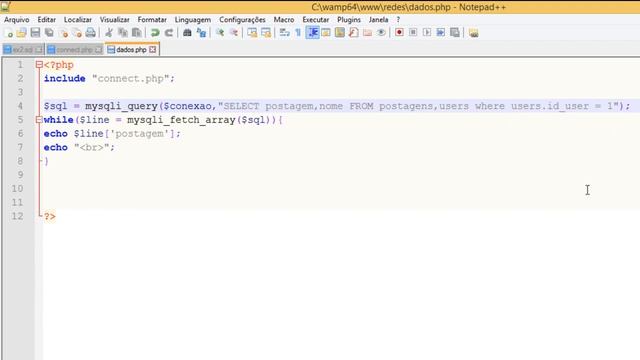
Task: Open the Document Map panel icon
Action: [x=340, y=33]
